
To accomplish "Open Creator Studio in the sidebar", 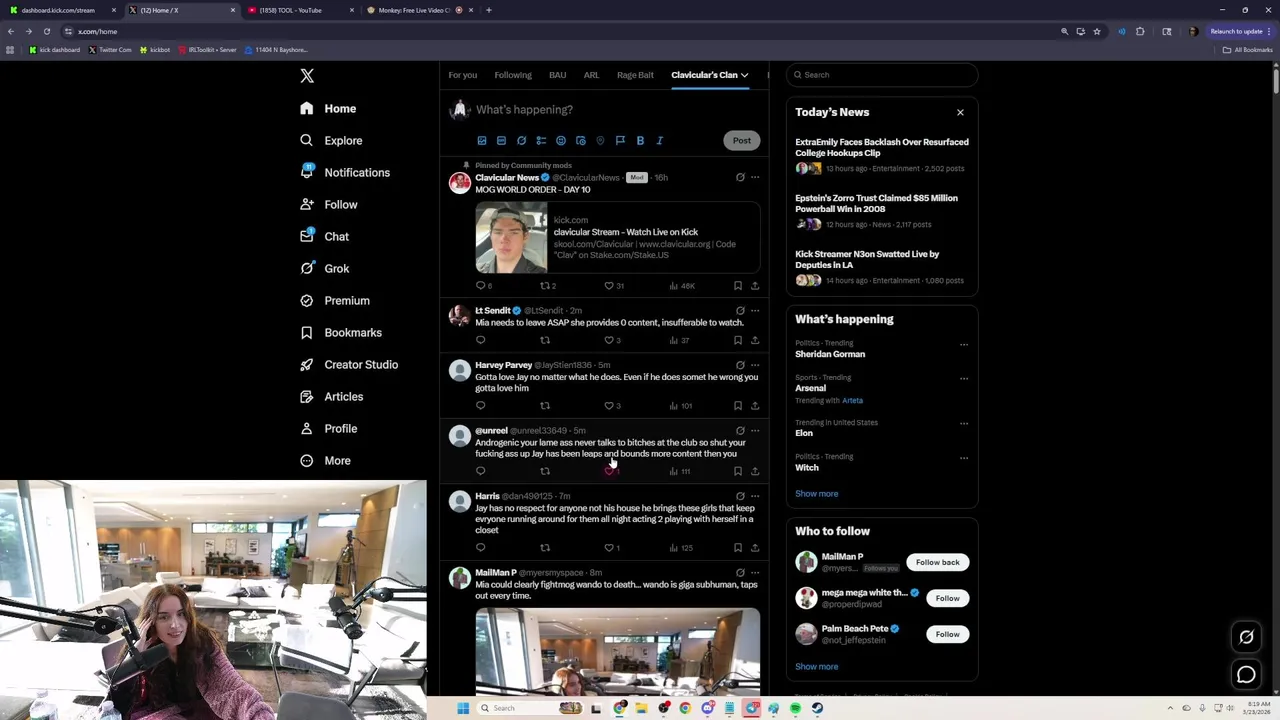I will tap(349, 365).
